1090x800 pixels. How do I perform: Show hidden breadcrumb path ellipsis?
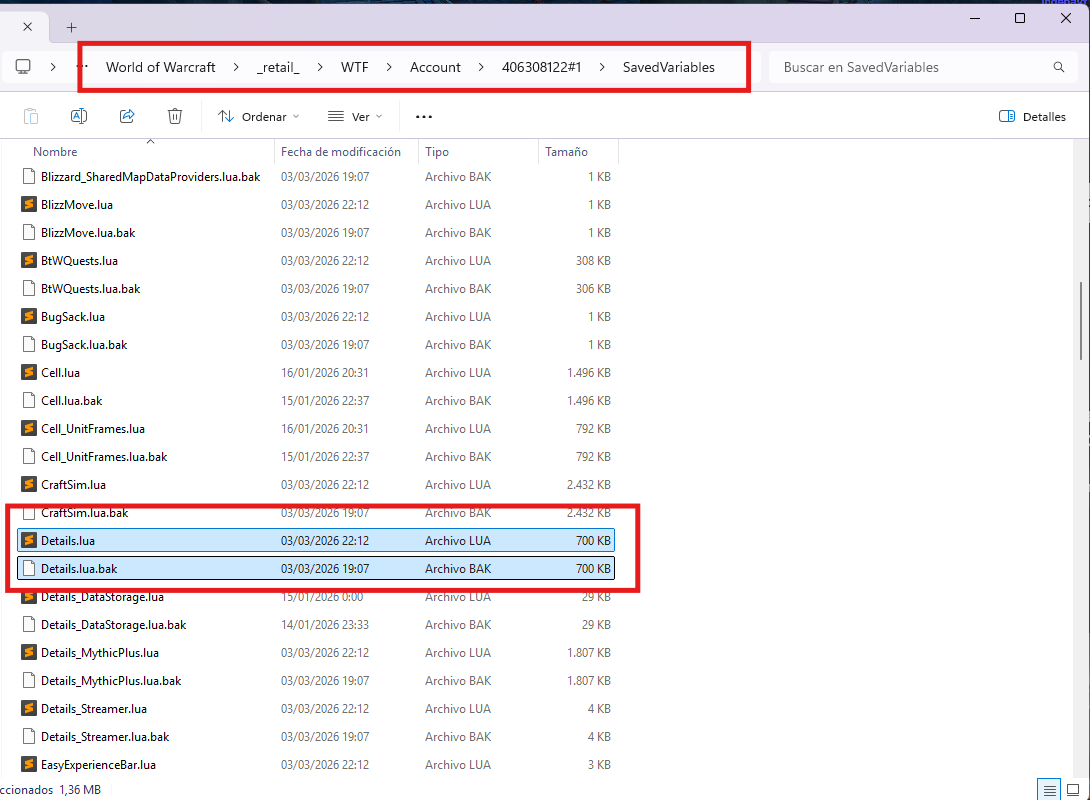click(82, 67)
